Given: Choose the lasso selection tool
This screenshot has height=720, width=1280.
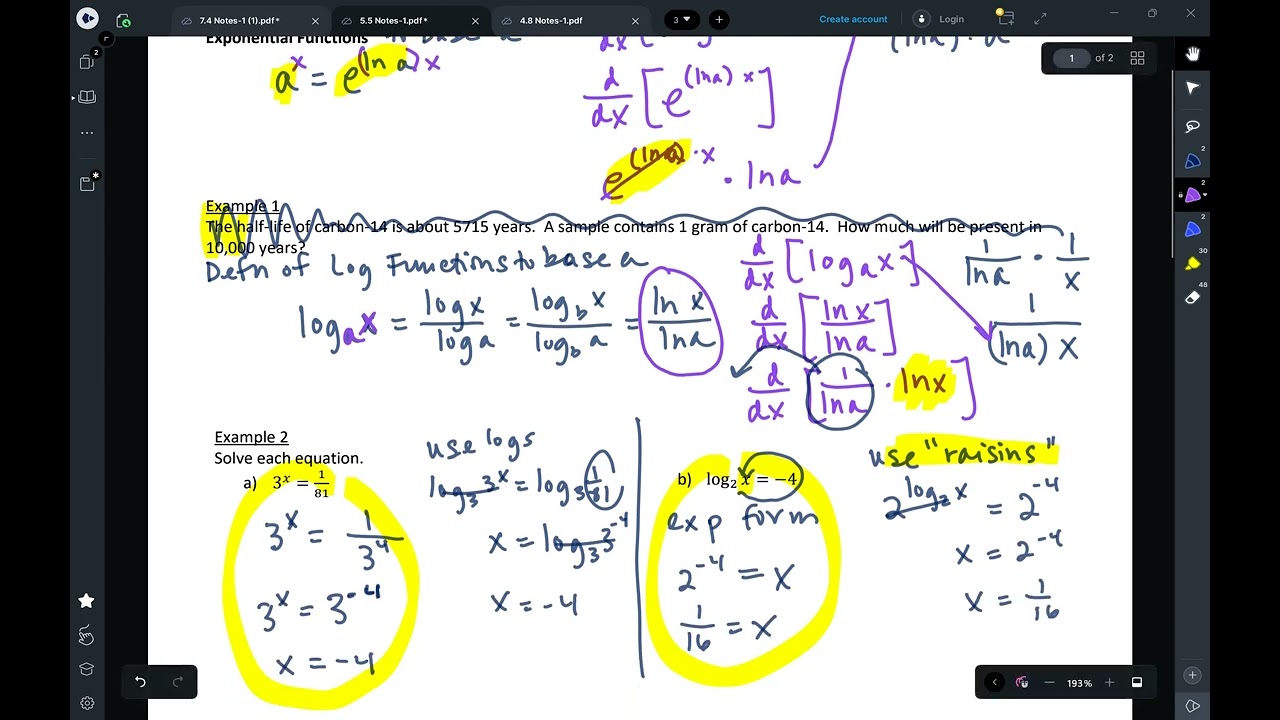Looking at the screenshot, I should (1192, 126).
